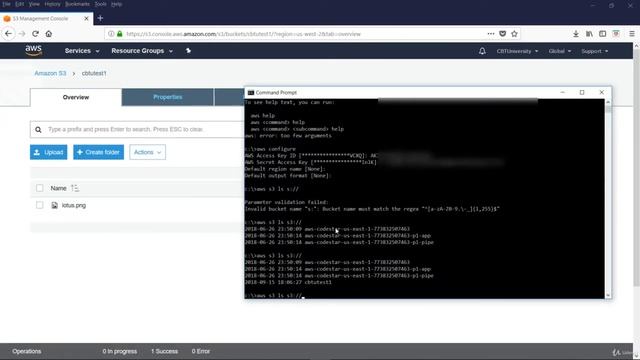Screen dimensions: 640x360
Task: Switch to the Overview tab
Action: tap(76, 97)
